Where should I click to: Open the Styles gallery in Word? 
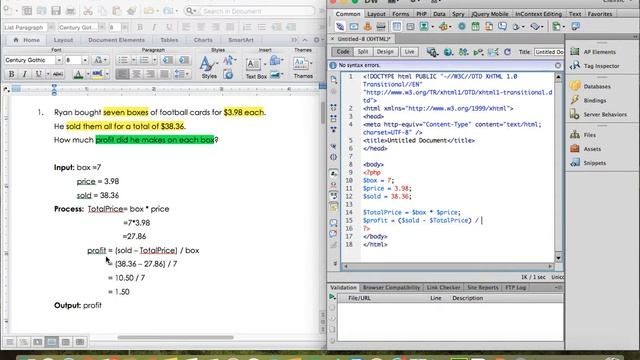(x=209, y=67)
